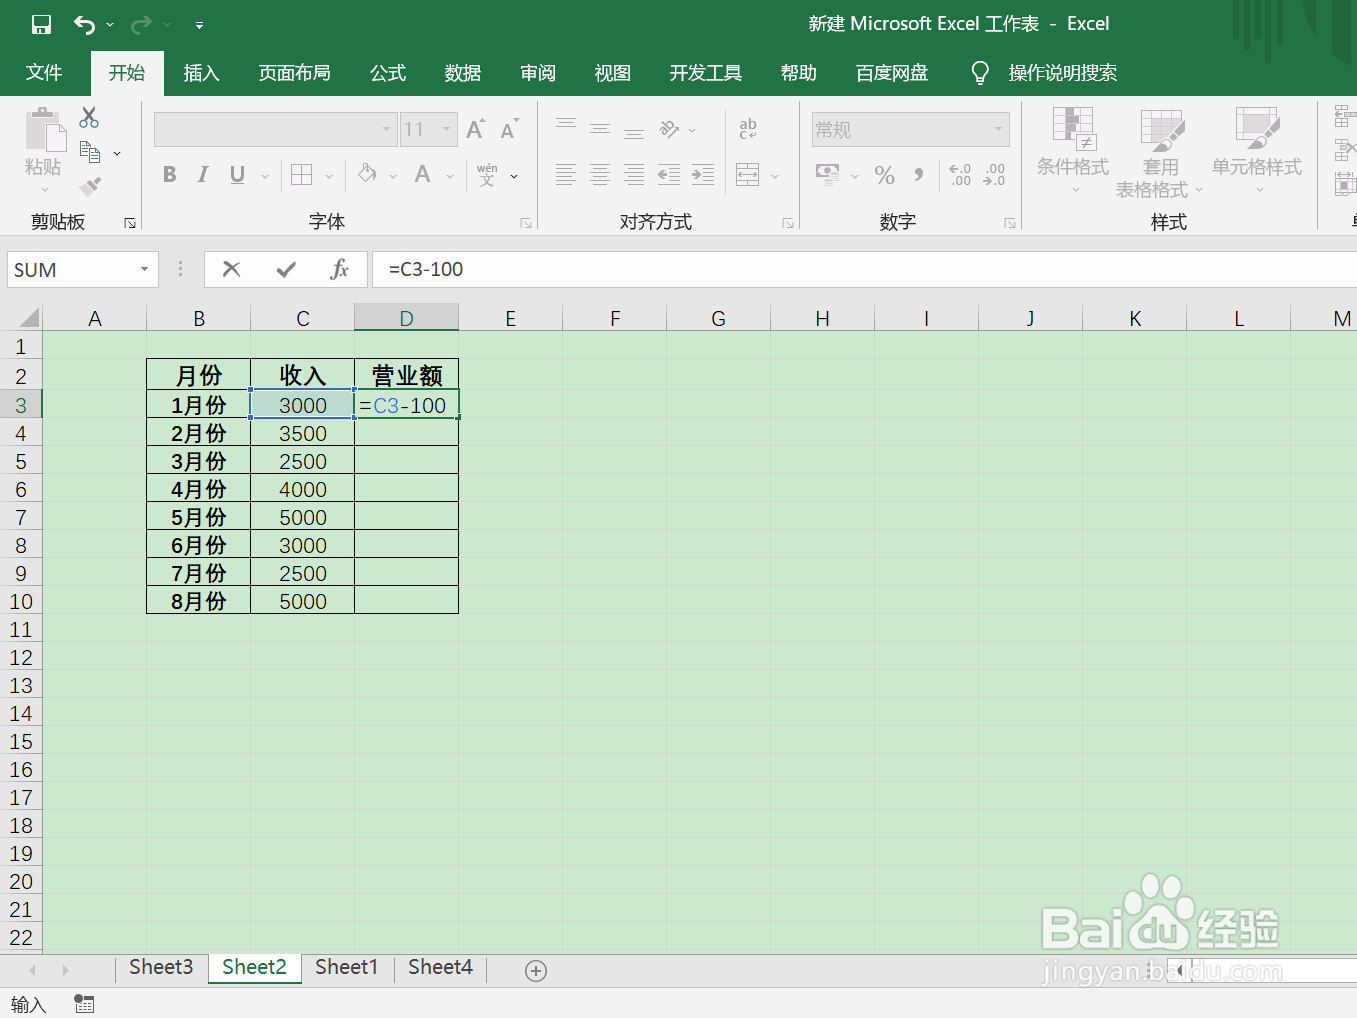
Task: Toggle bold formatting
Action: [169, 174]
